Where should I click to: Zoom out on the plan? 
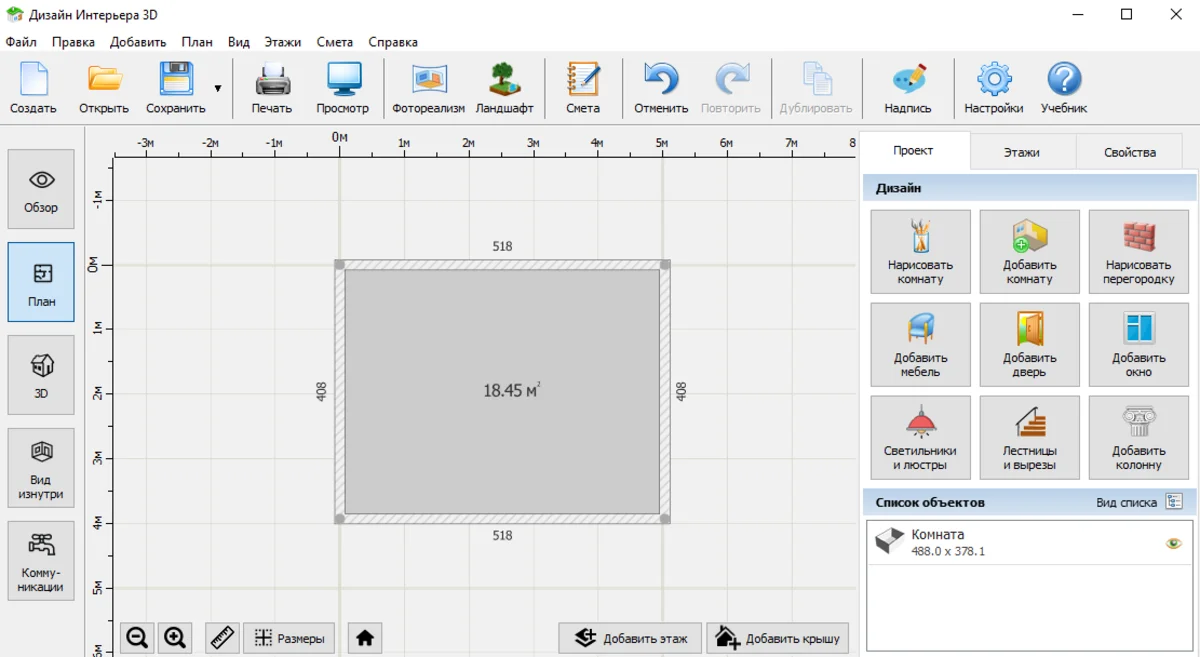pos(137,638)
